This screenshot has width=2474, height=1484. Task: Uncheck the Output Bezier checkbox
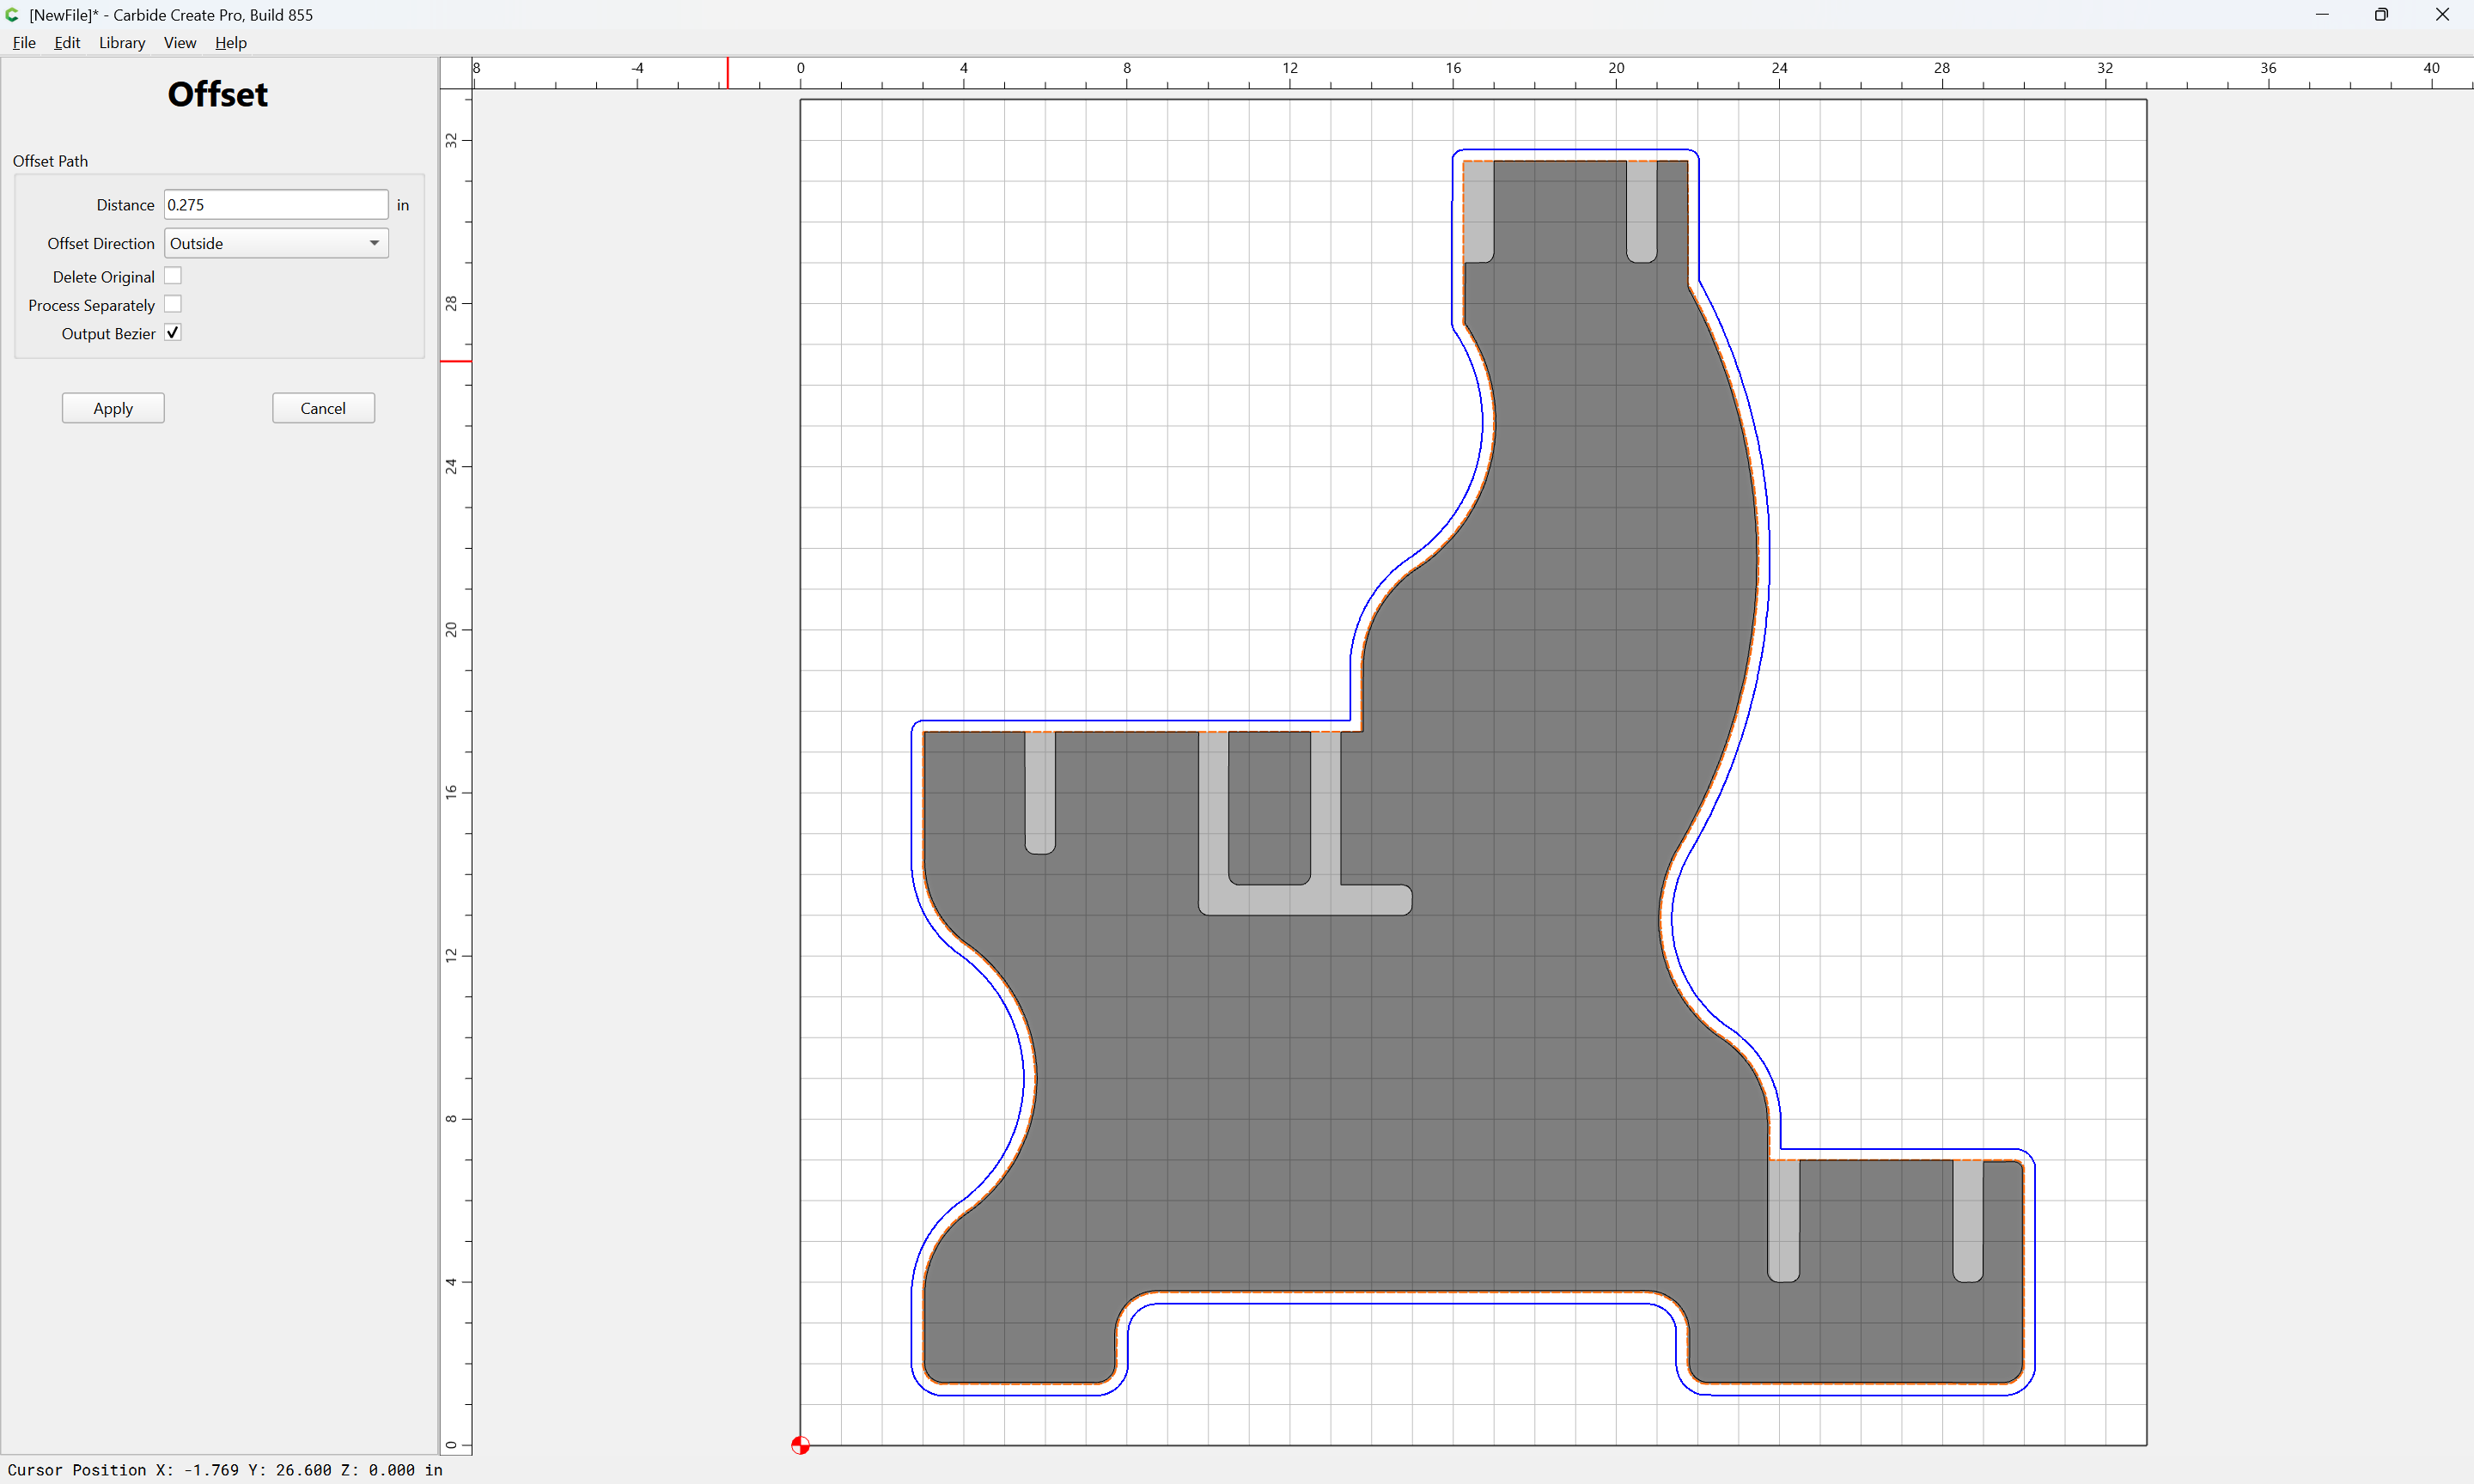(x=173, y=333)
